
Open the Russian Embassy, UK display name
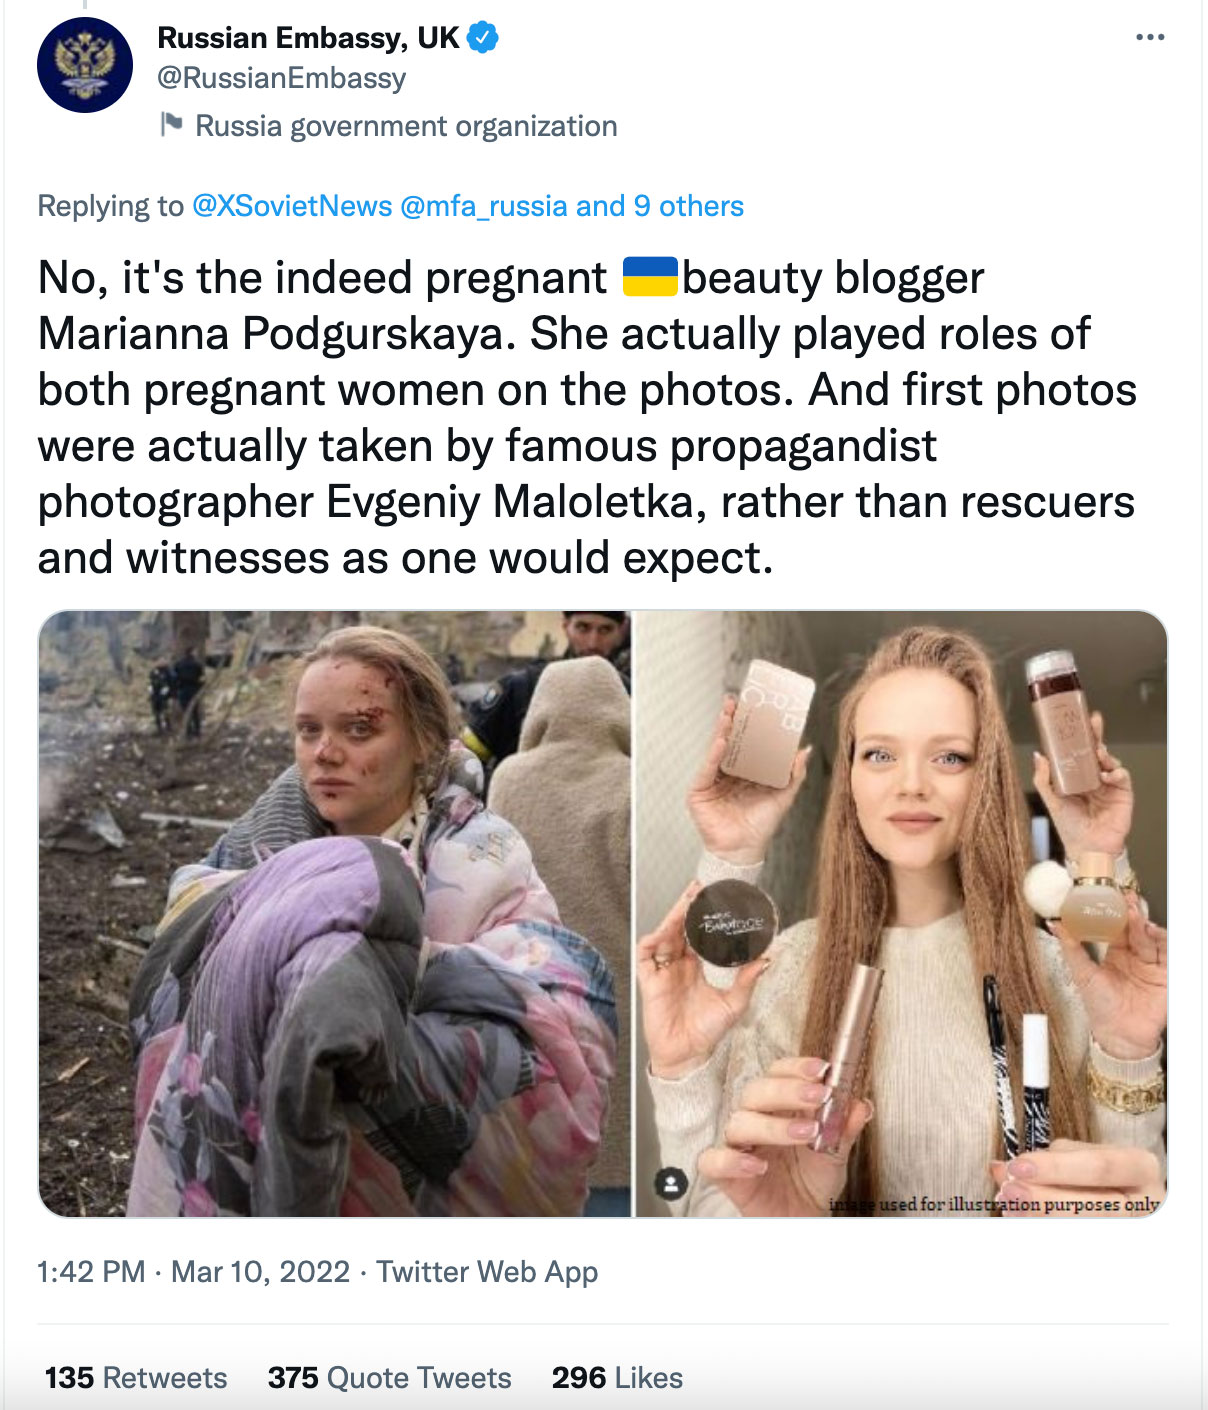pos(308,38)
